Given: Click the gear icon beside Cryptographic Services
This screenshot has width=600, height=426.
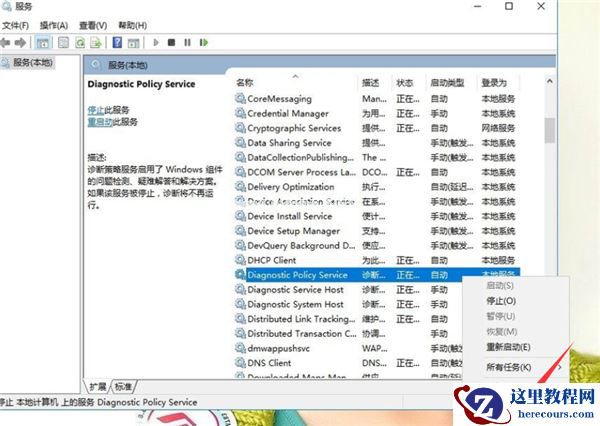Looking at the screenshot, I should pyautogui.click(x=240, y=128).
